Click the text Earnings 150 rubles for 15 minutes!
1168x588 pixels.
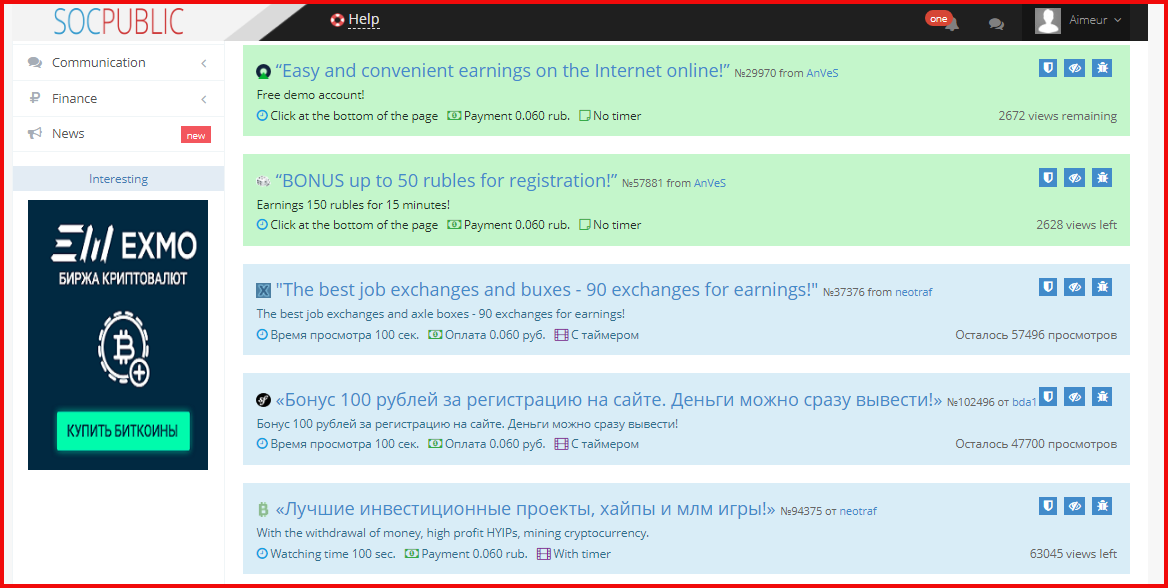coord(353,204)
